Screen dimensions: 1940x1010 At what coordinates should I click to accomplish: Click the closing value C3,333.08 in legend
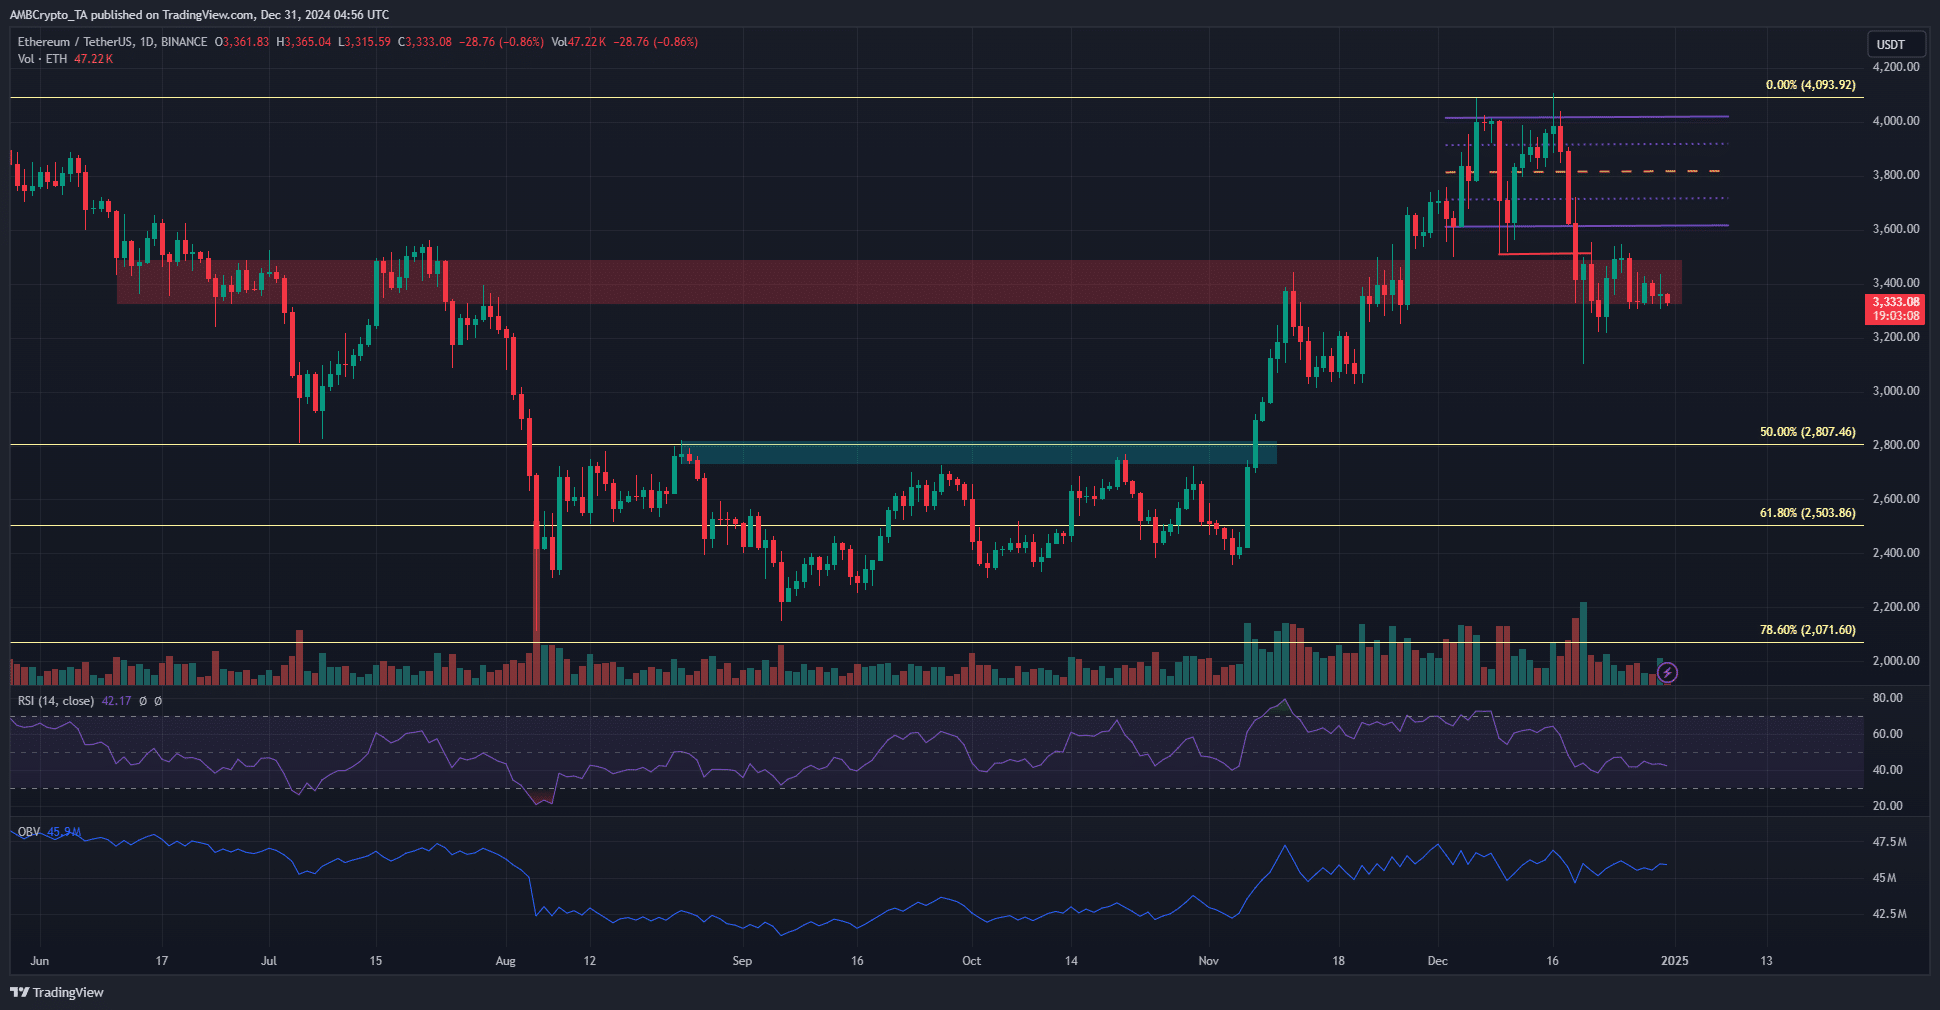[x=426, y=42]
